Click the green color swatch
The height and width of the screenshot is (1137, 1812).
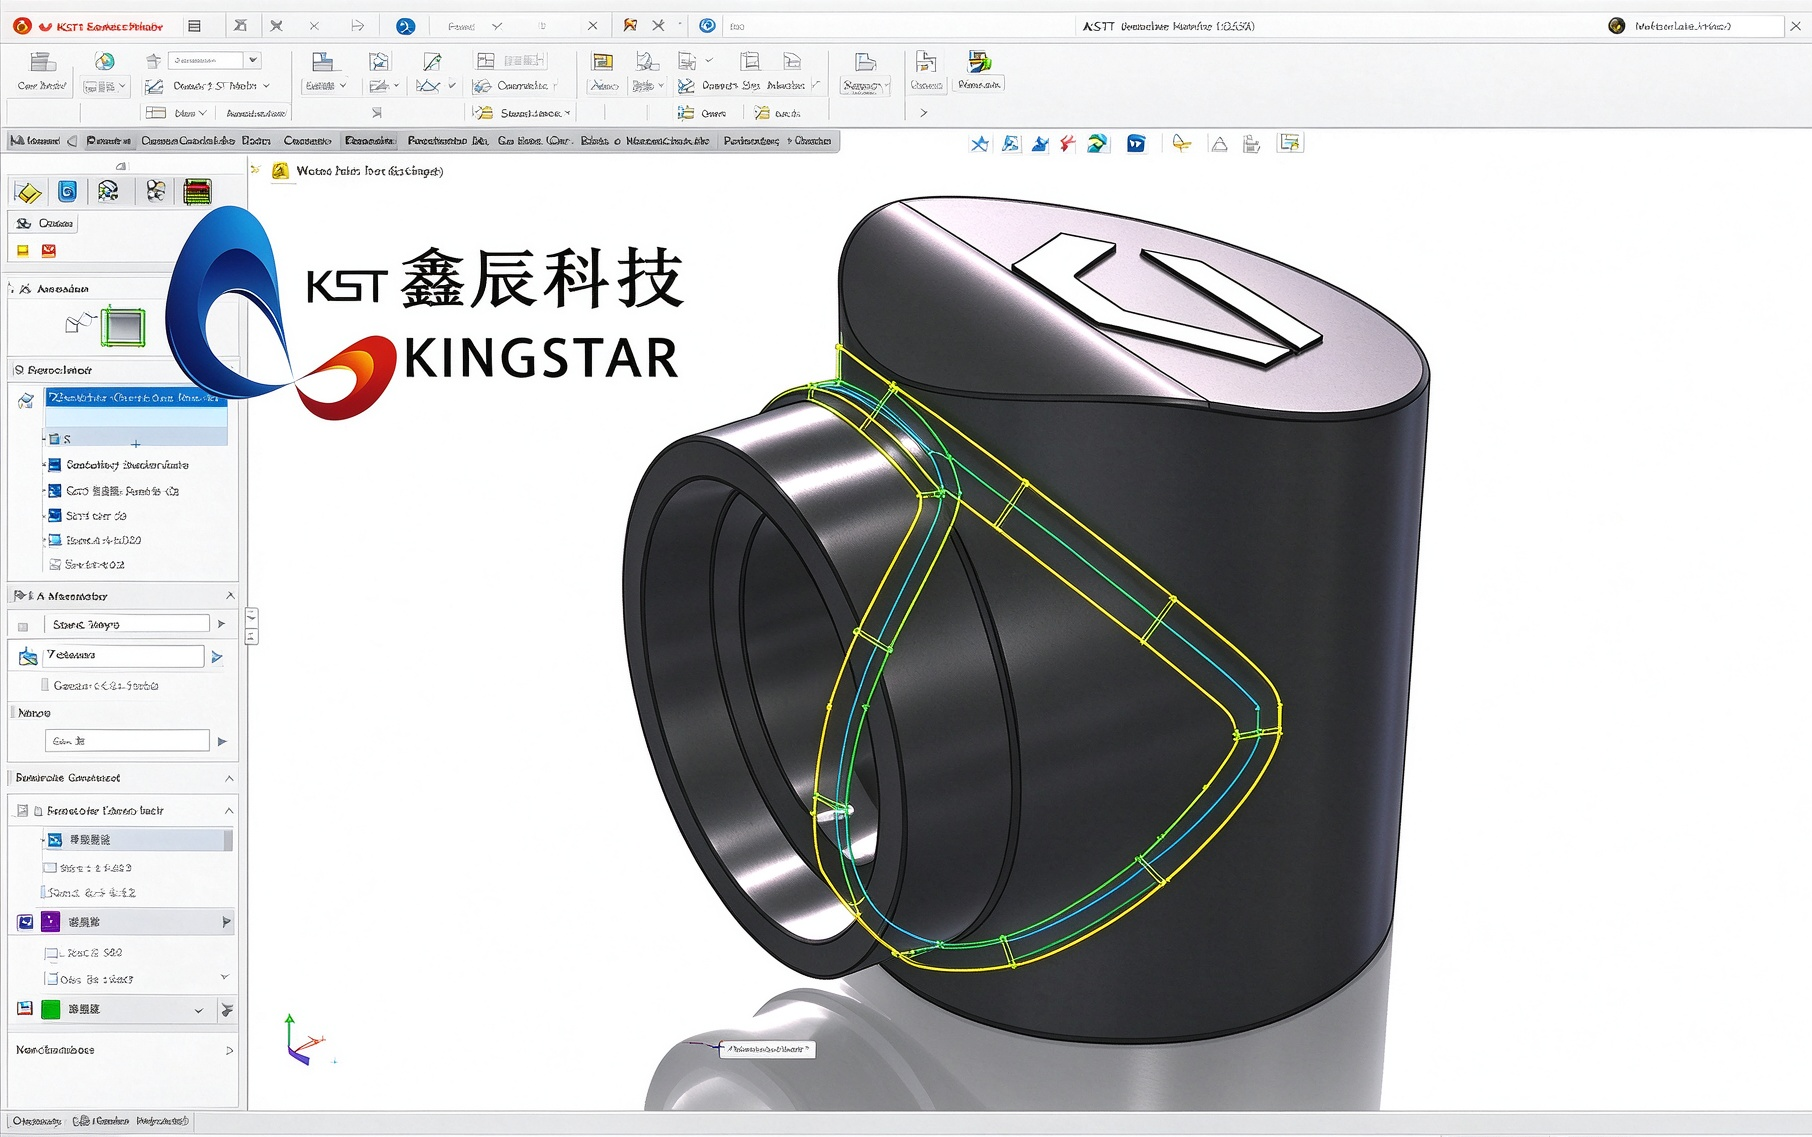tap(50, 1010)
